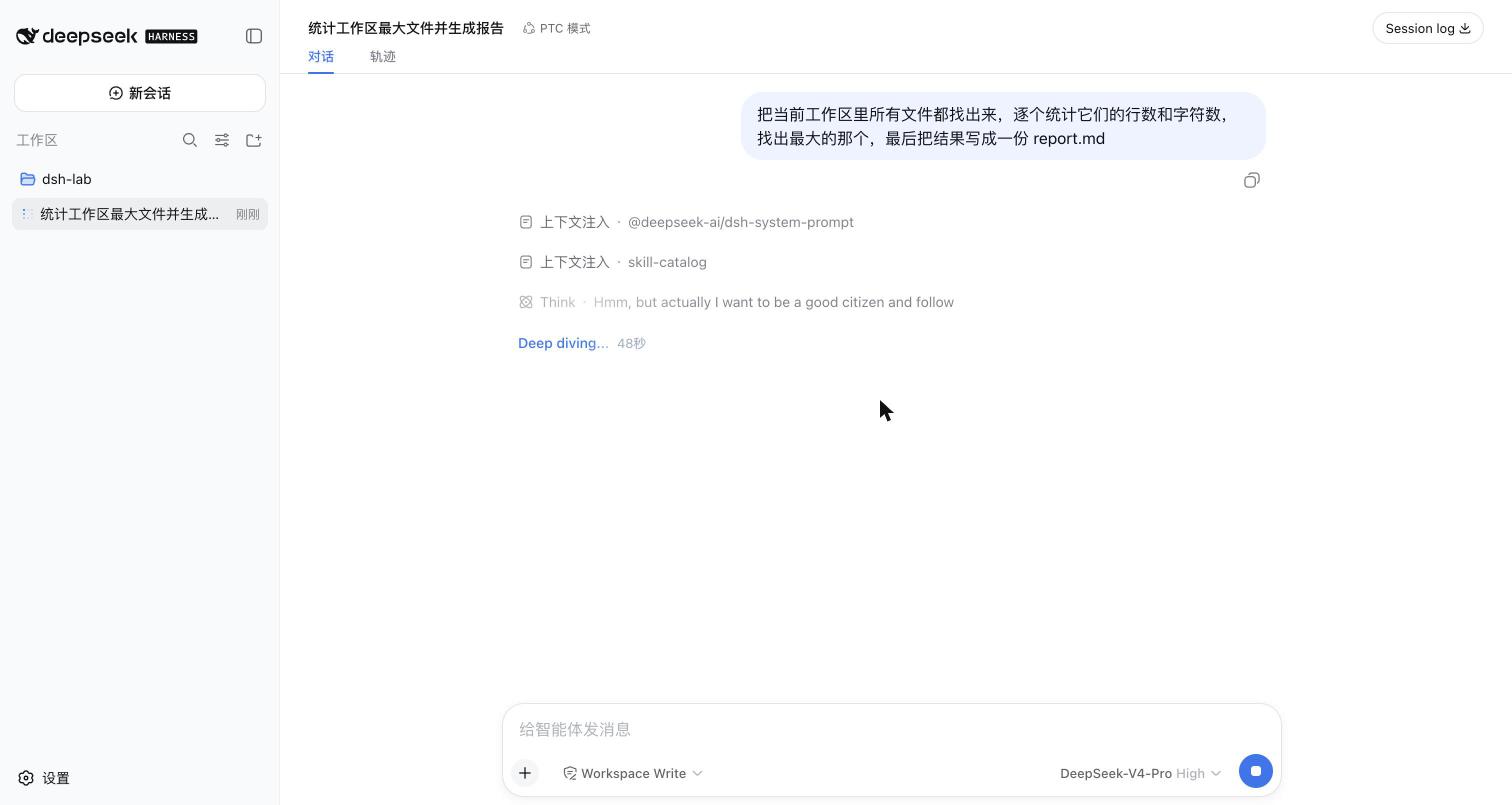The width and height of the screenshot is (1512, 805).
Task: Open 设置 settings at sidebar bottom
Action: pyautogui.click(x=44, y=778)
